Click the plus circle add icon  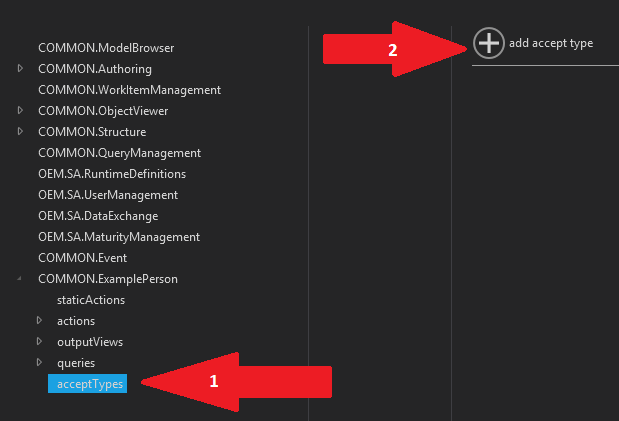click(489, 43)
